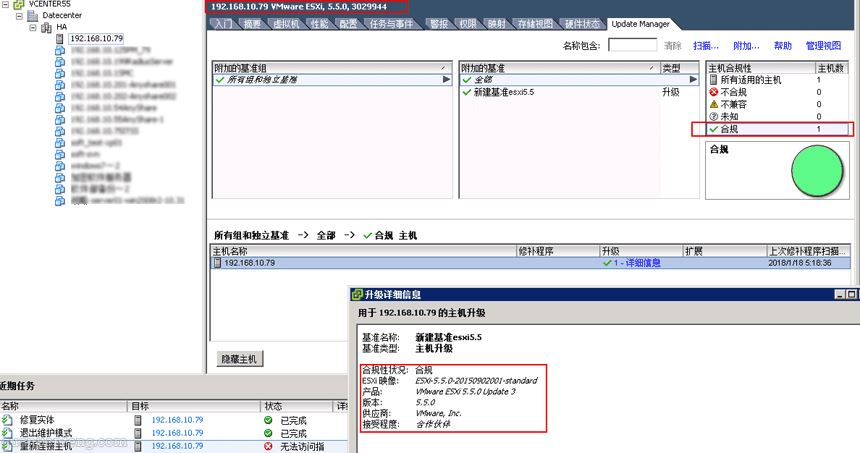Image resolution: width=860 pixels, height=453 pixels.
Task: Select the 192.168.10.79 row in host table
Action: click(x=531, y=263)
